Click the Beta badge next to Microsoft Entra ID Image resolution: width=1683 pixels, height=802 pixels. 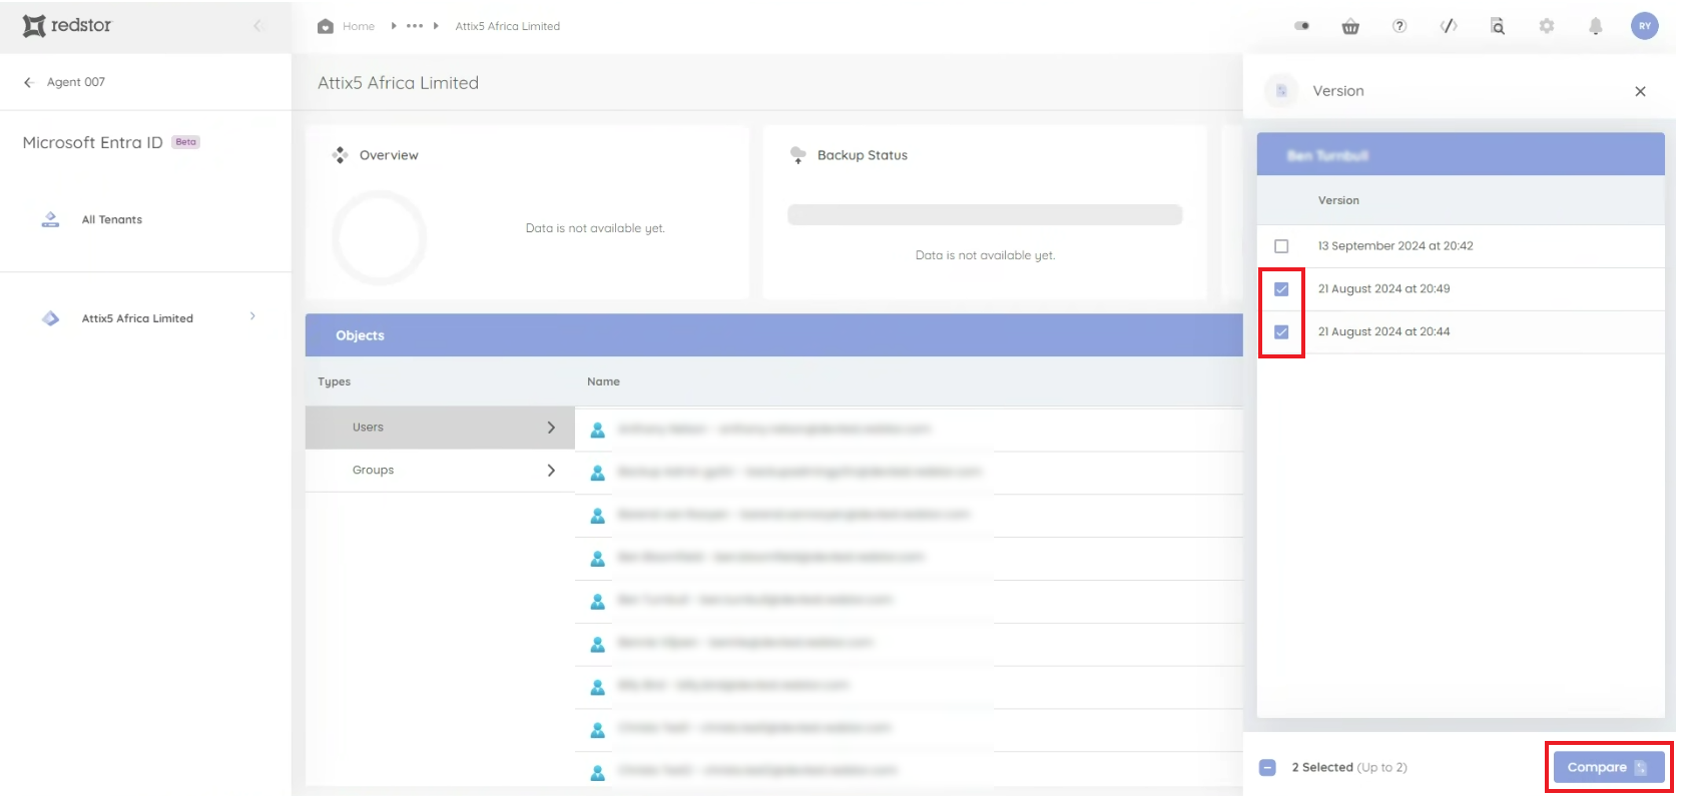(x=186, y=142)
